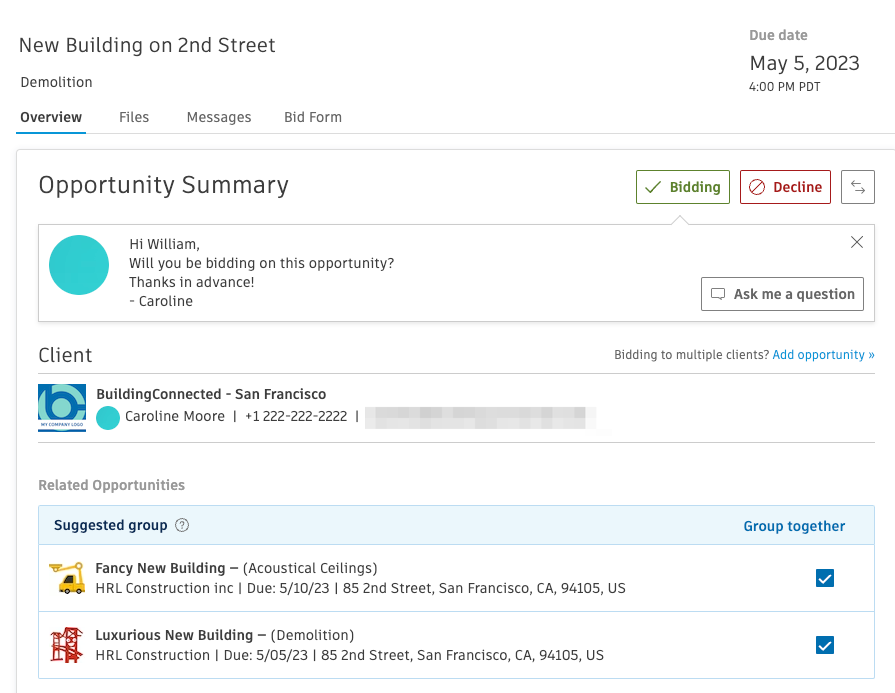Switch to the Messages tab
The width and height of the screenshot is (895, 693).
pos(218,117)
